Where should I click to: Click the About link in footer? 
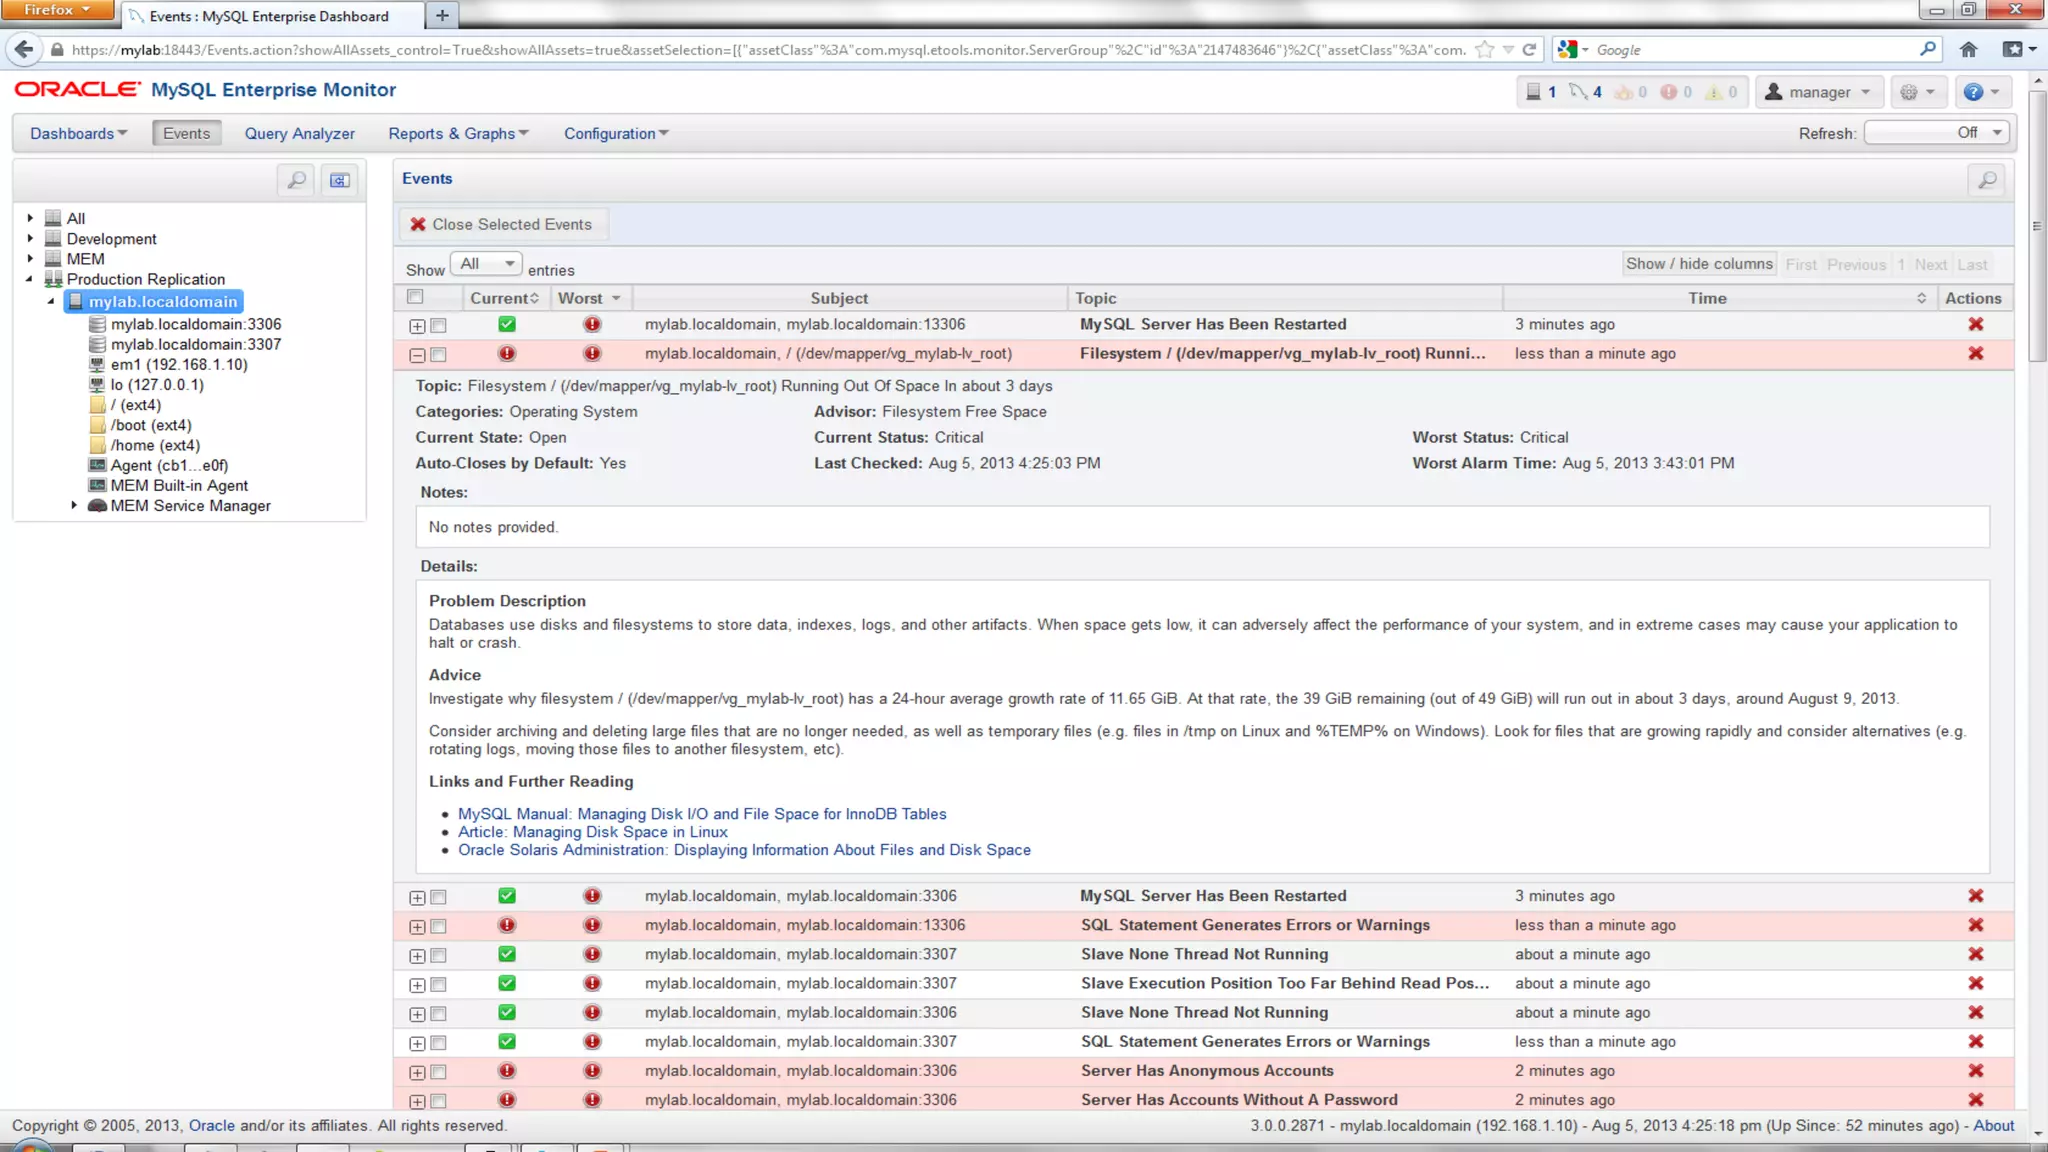pyautogui.click(x=1993, y=1125)
